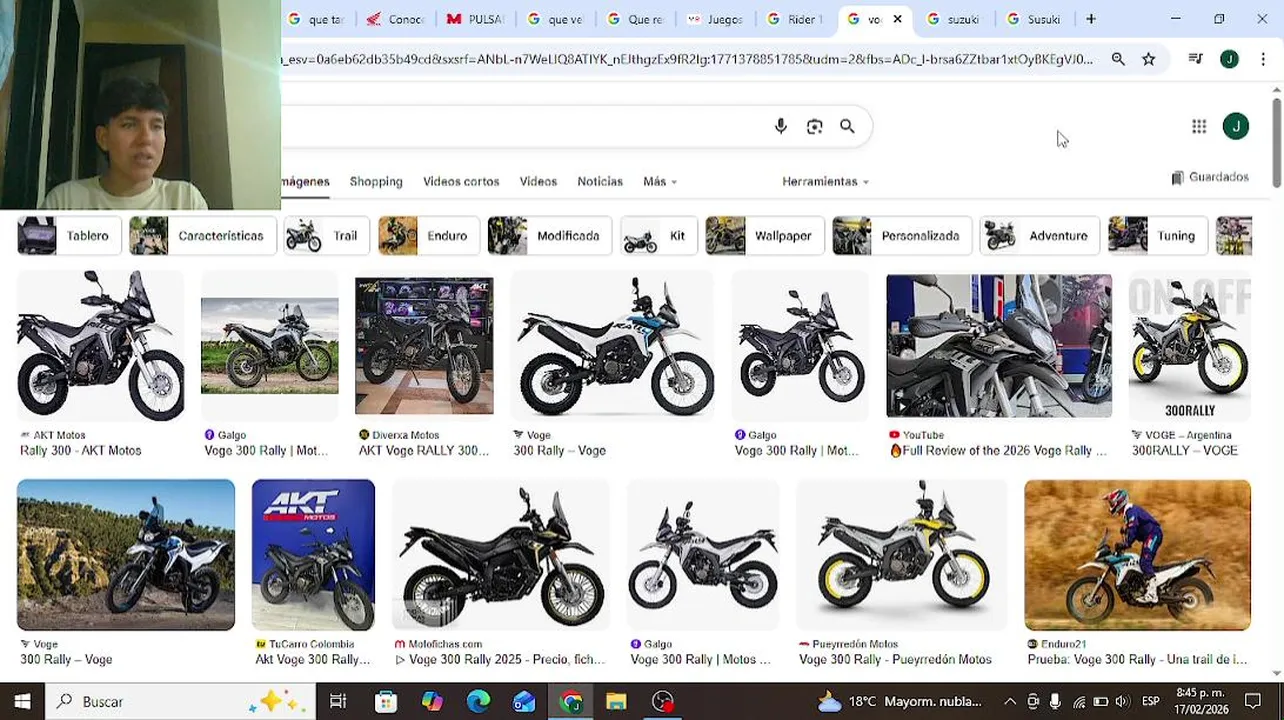Filter images by Enduro chip
Screen dimensions: 1284x720
click(x=429, y=236)
